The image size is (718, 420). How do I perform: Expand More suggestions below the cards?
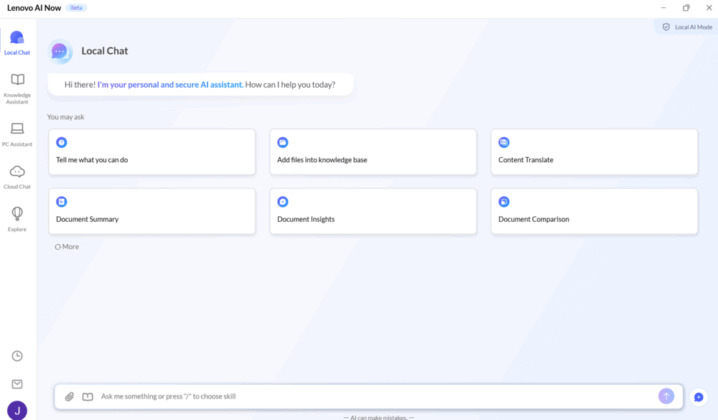(x=67, y=246)
